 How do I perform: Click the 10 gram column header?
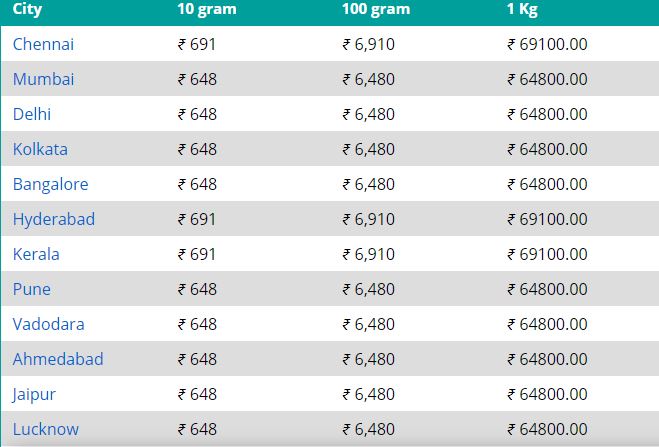[207, 9]
